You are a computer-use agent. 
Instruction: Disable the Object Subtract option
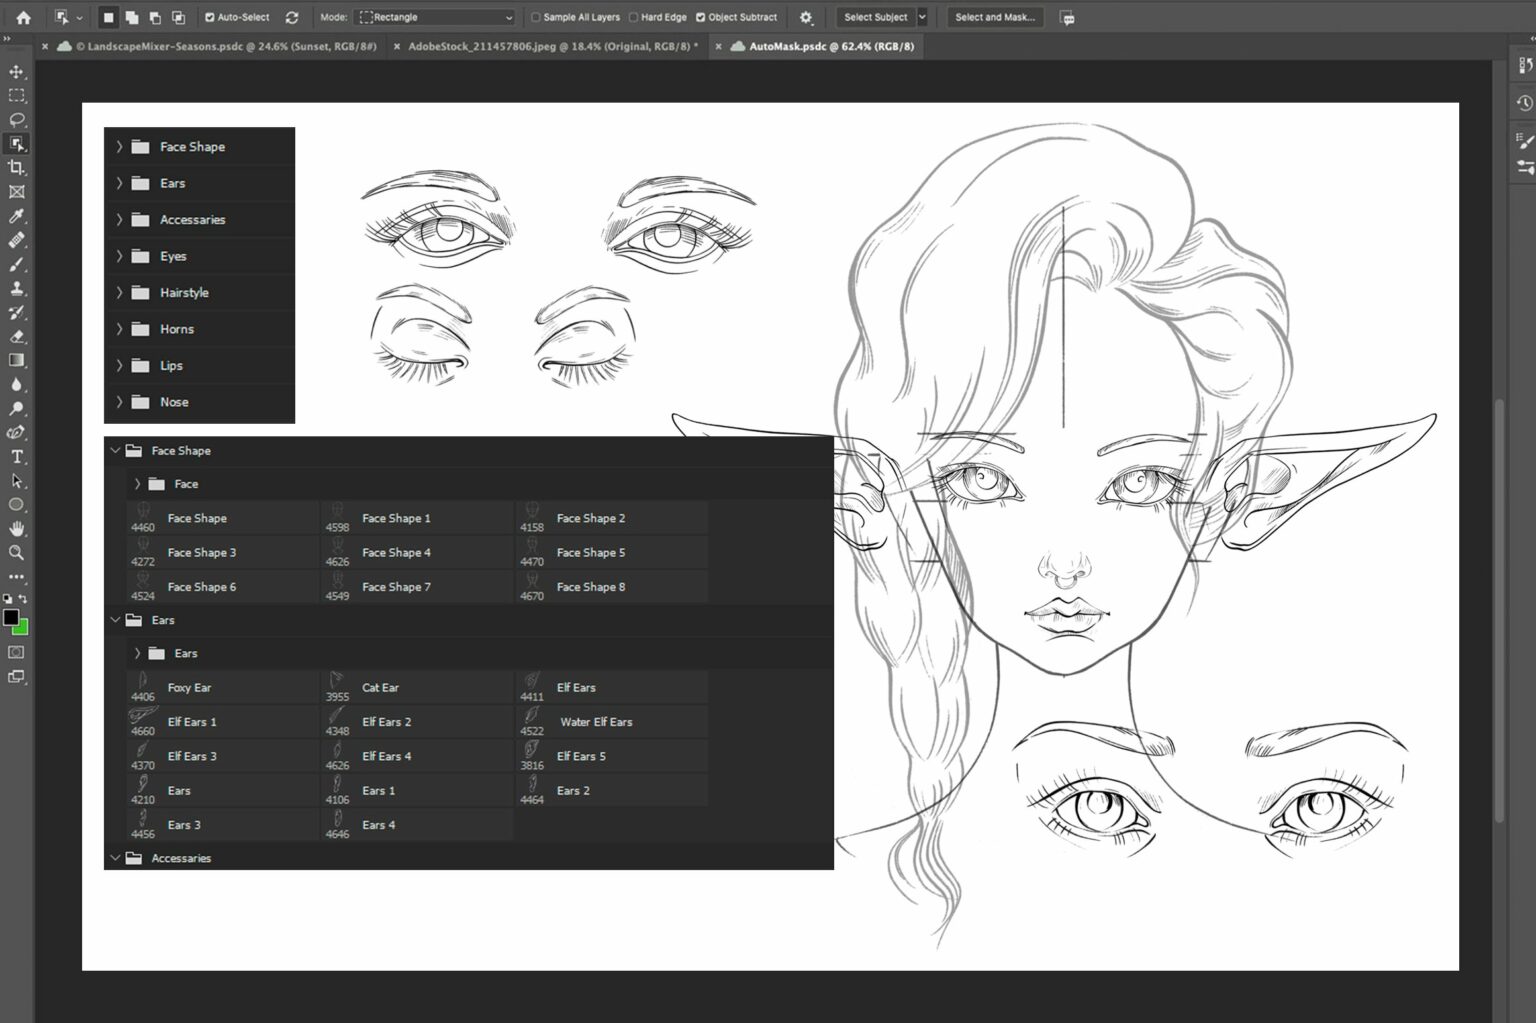click(x=702, y=17)
